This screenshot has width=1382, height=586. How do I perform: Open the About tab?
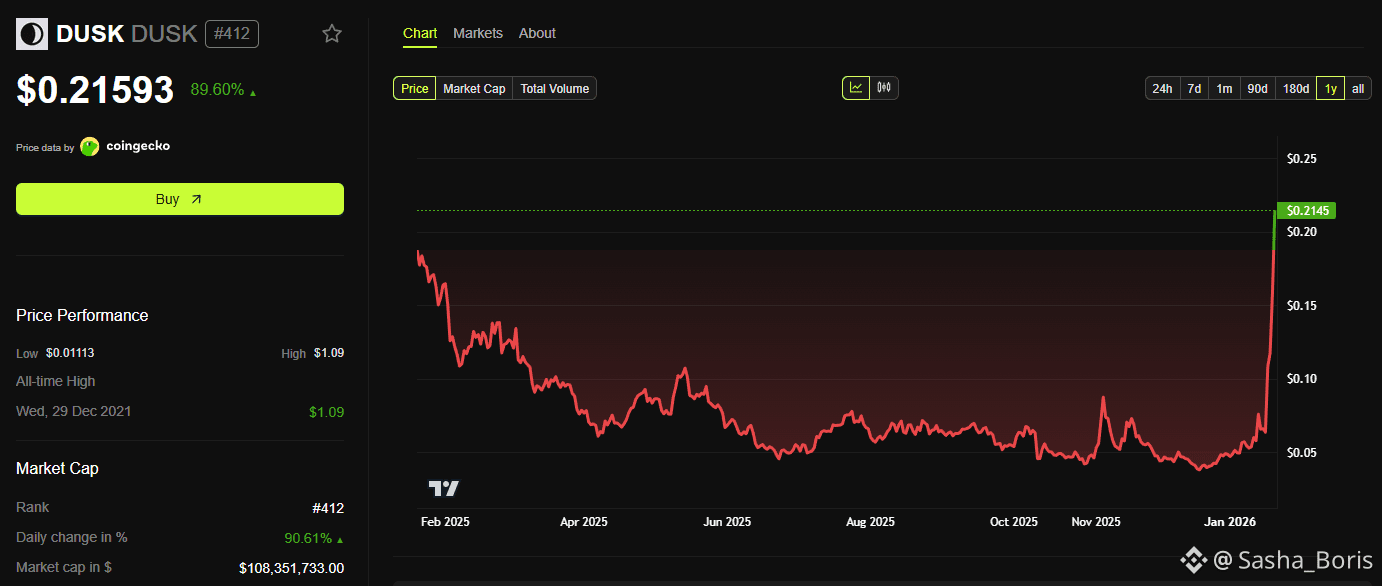coord(537,33)
